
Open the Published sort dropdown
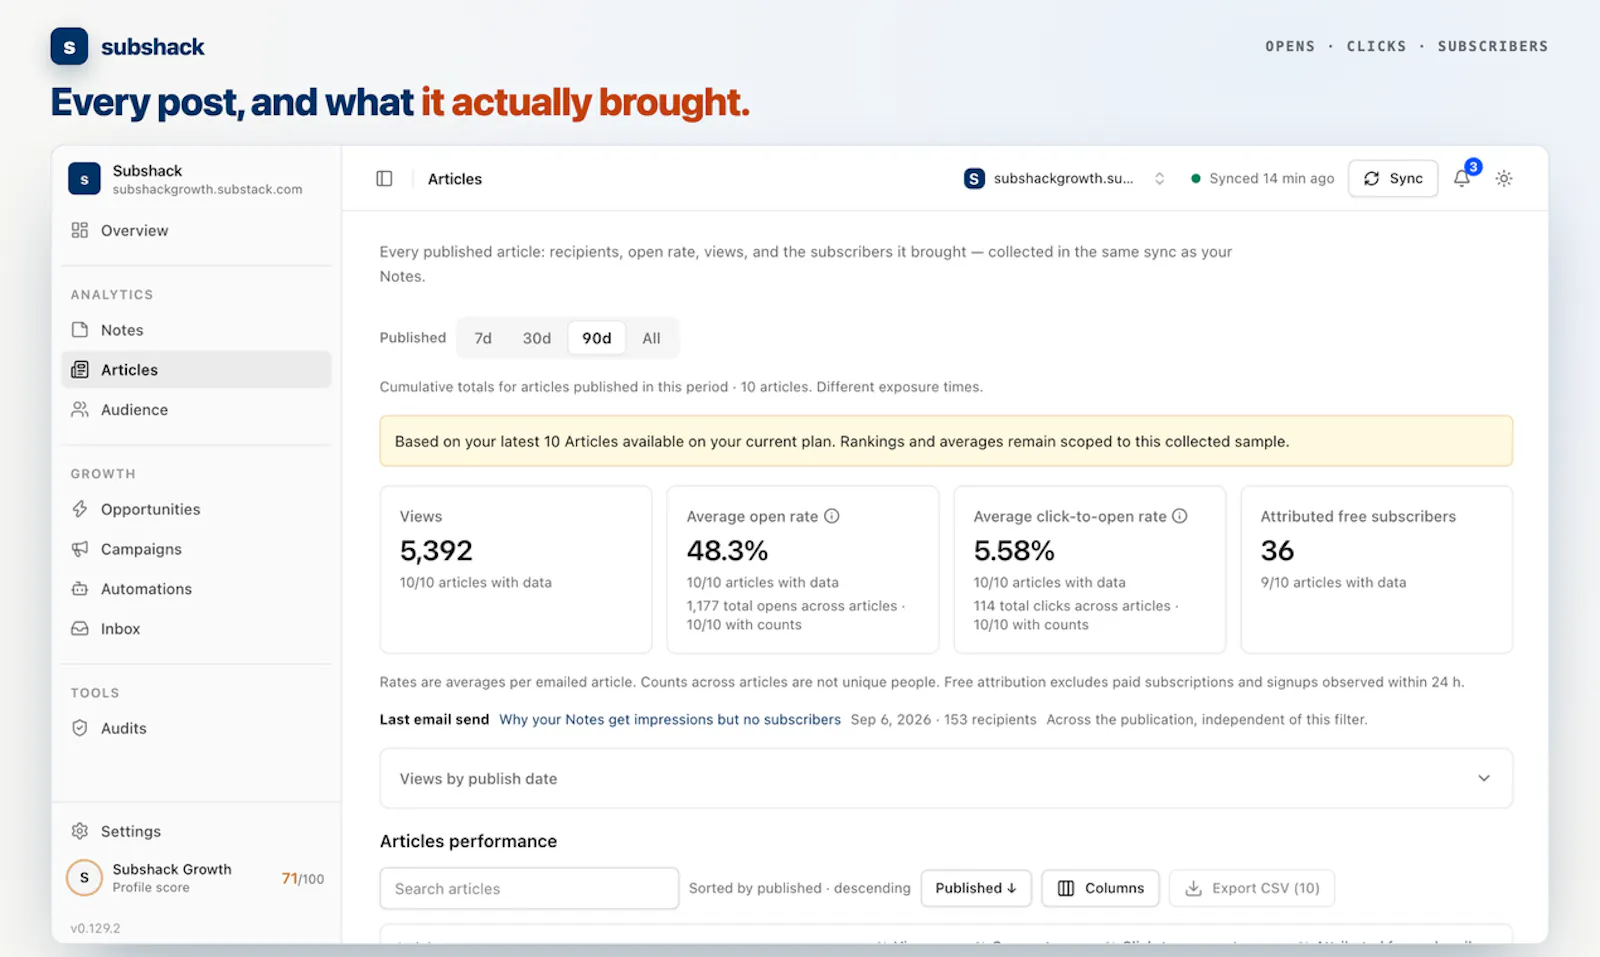tap(976, 888)
